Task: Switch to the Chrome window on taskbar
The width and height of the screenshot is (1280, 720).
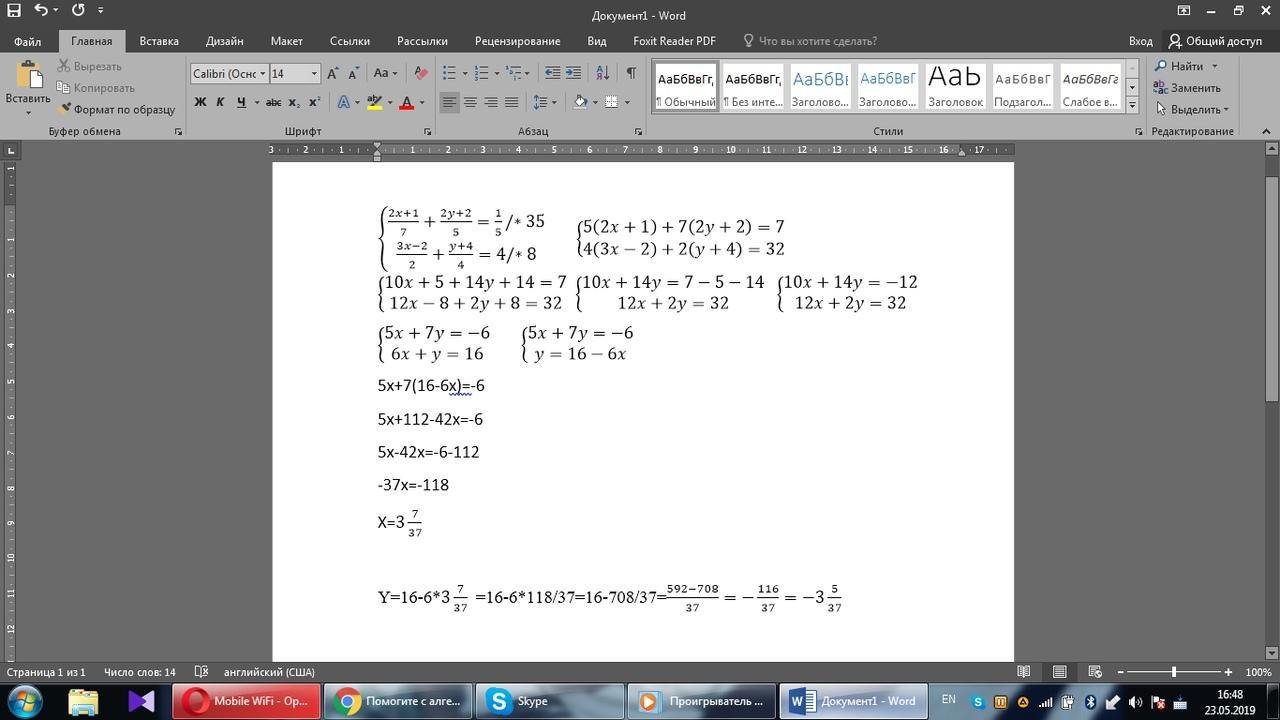Action: [x=398, y=701]
